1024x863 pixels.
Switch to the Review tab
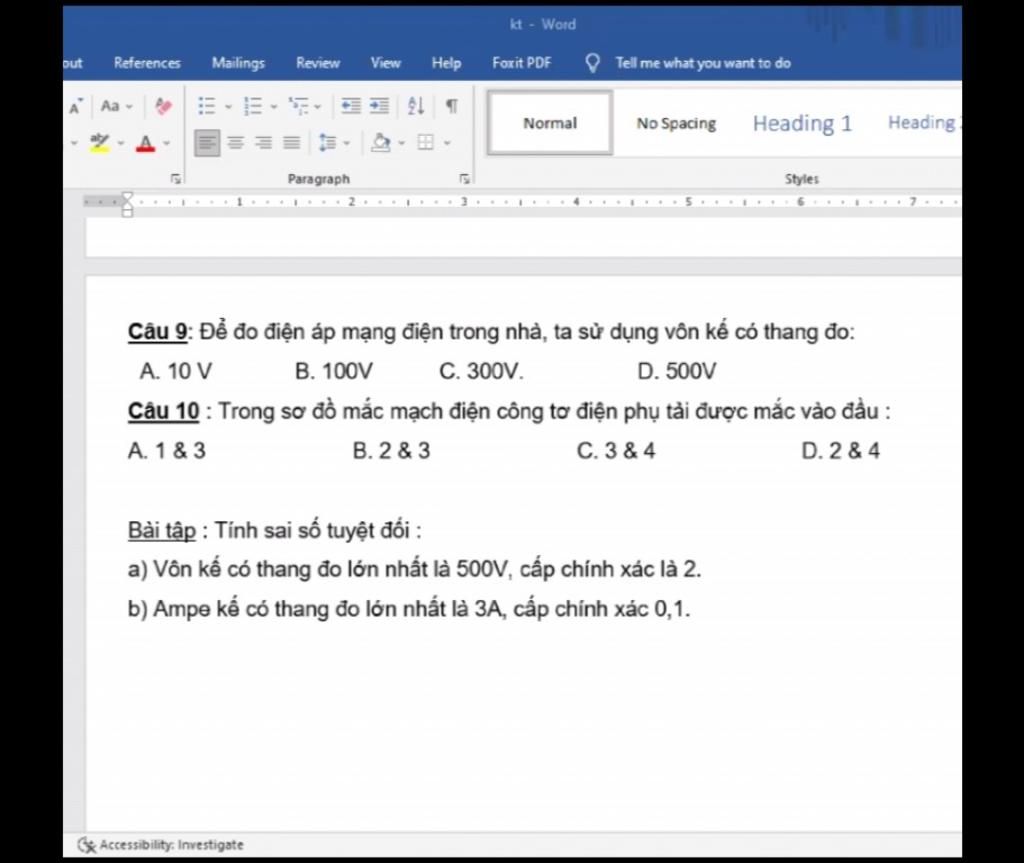318,63
